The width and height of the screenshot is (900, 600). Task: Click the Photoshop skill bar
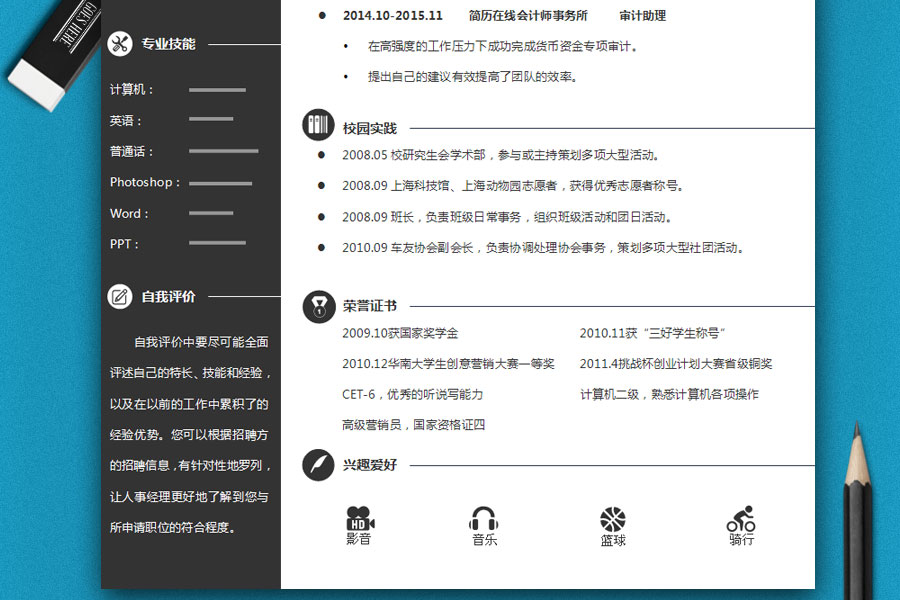[221, 183]
